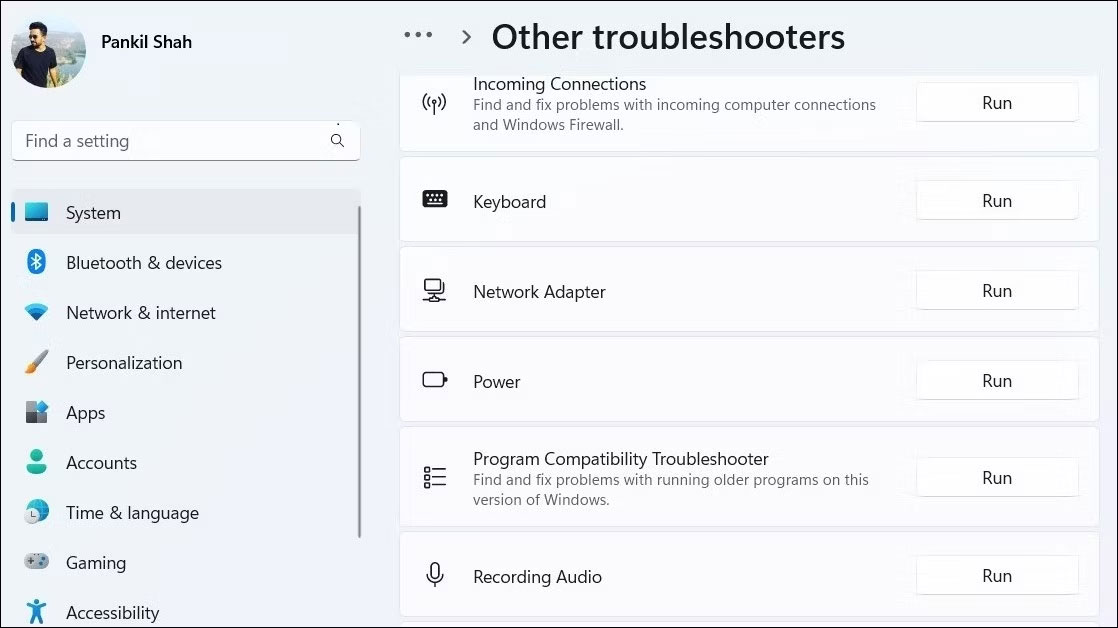Image resolution: width=1118 pixels, height=628 pixels.
Task: Click the Network Adapter monitor icon
Action: click(x=434, y=291)
